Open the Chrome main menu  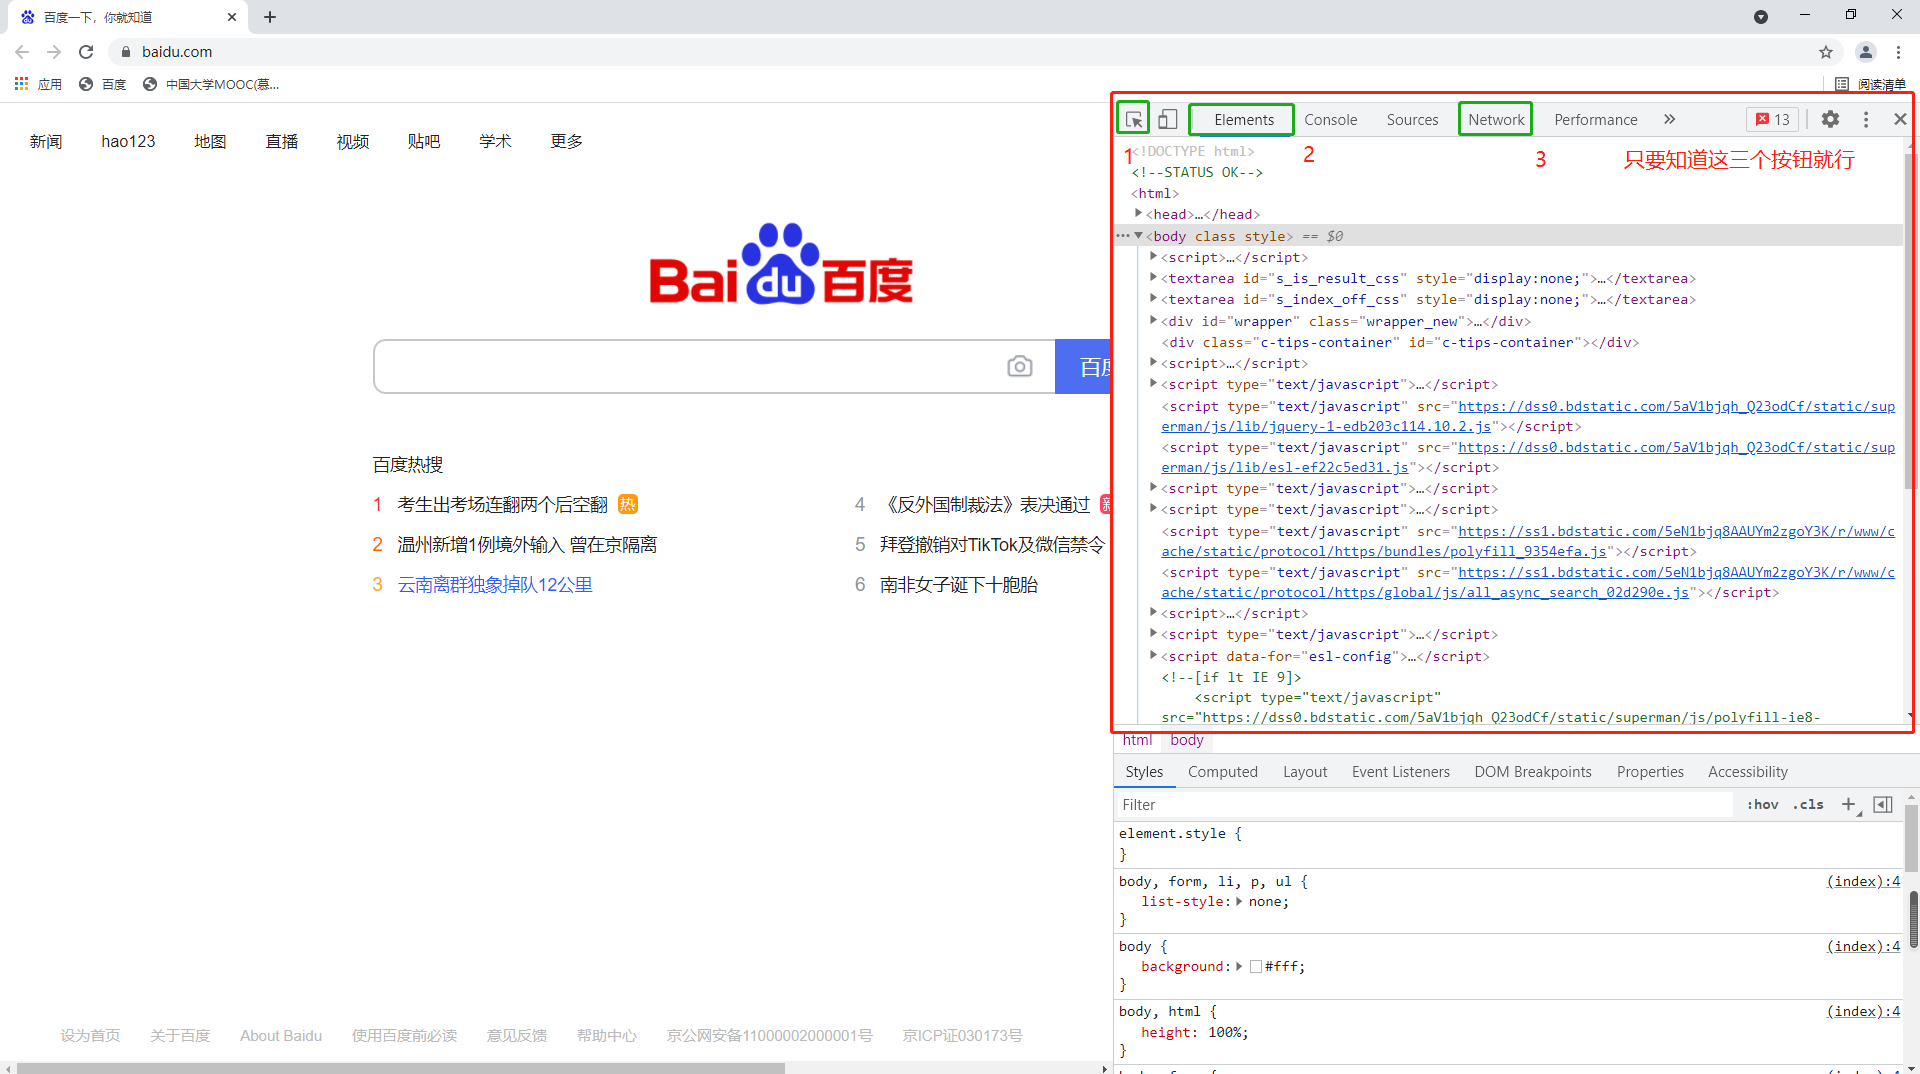pos(1899,52)
